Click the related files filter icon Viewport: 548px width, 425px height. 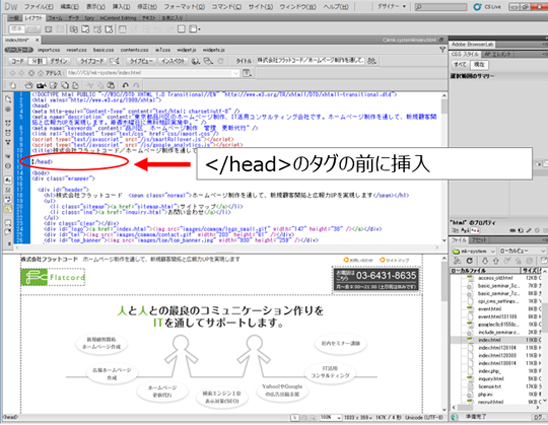442,50
